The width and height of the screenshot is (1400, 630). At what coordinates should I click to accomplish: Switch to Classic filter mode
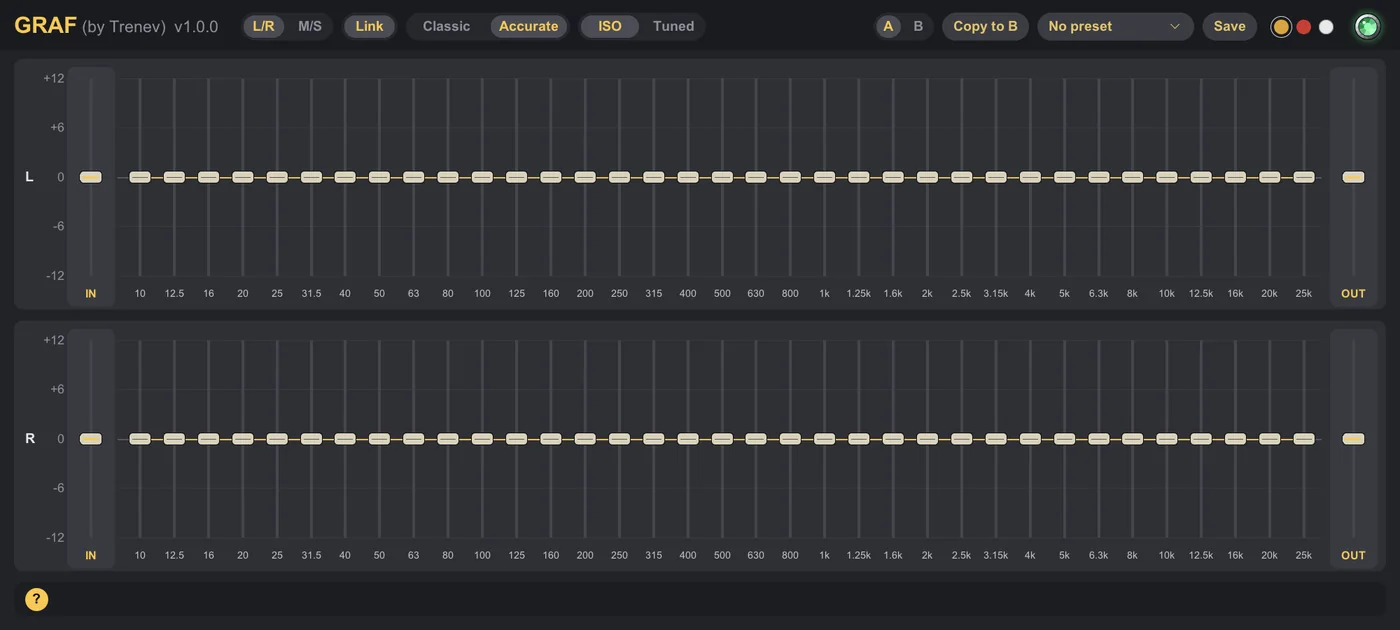click(446, 26)
